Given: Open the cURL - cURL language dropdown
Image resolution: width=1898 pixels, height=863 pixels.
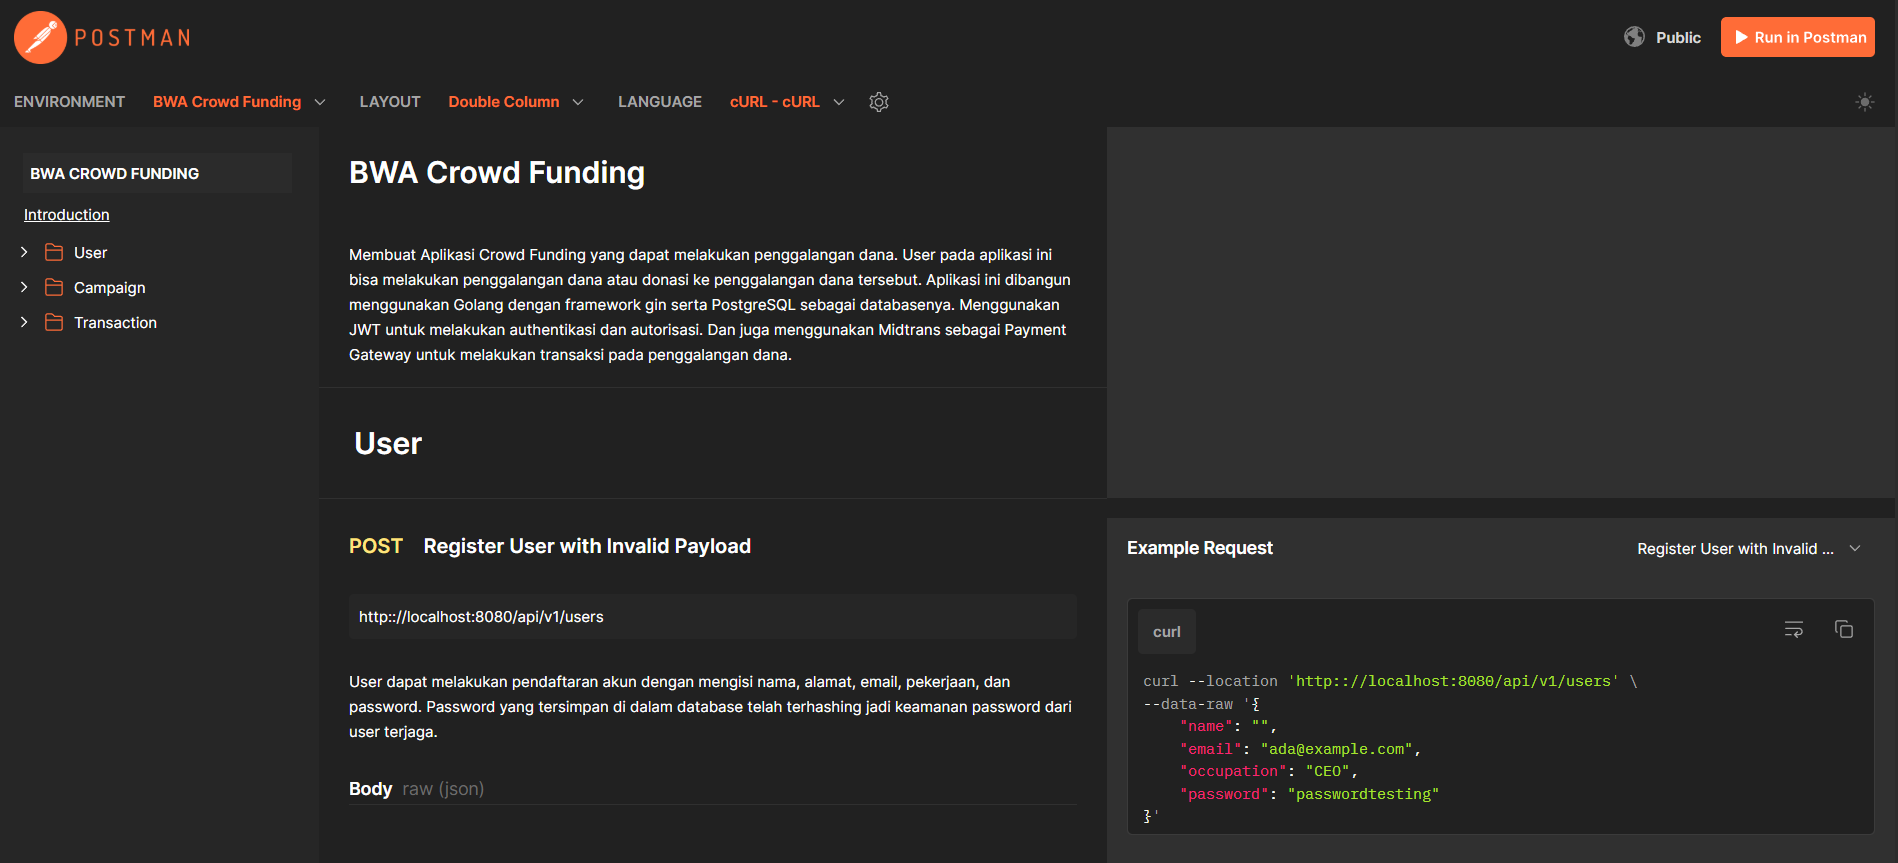Looking at the screenshot, I should pos(787,102).
